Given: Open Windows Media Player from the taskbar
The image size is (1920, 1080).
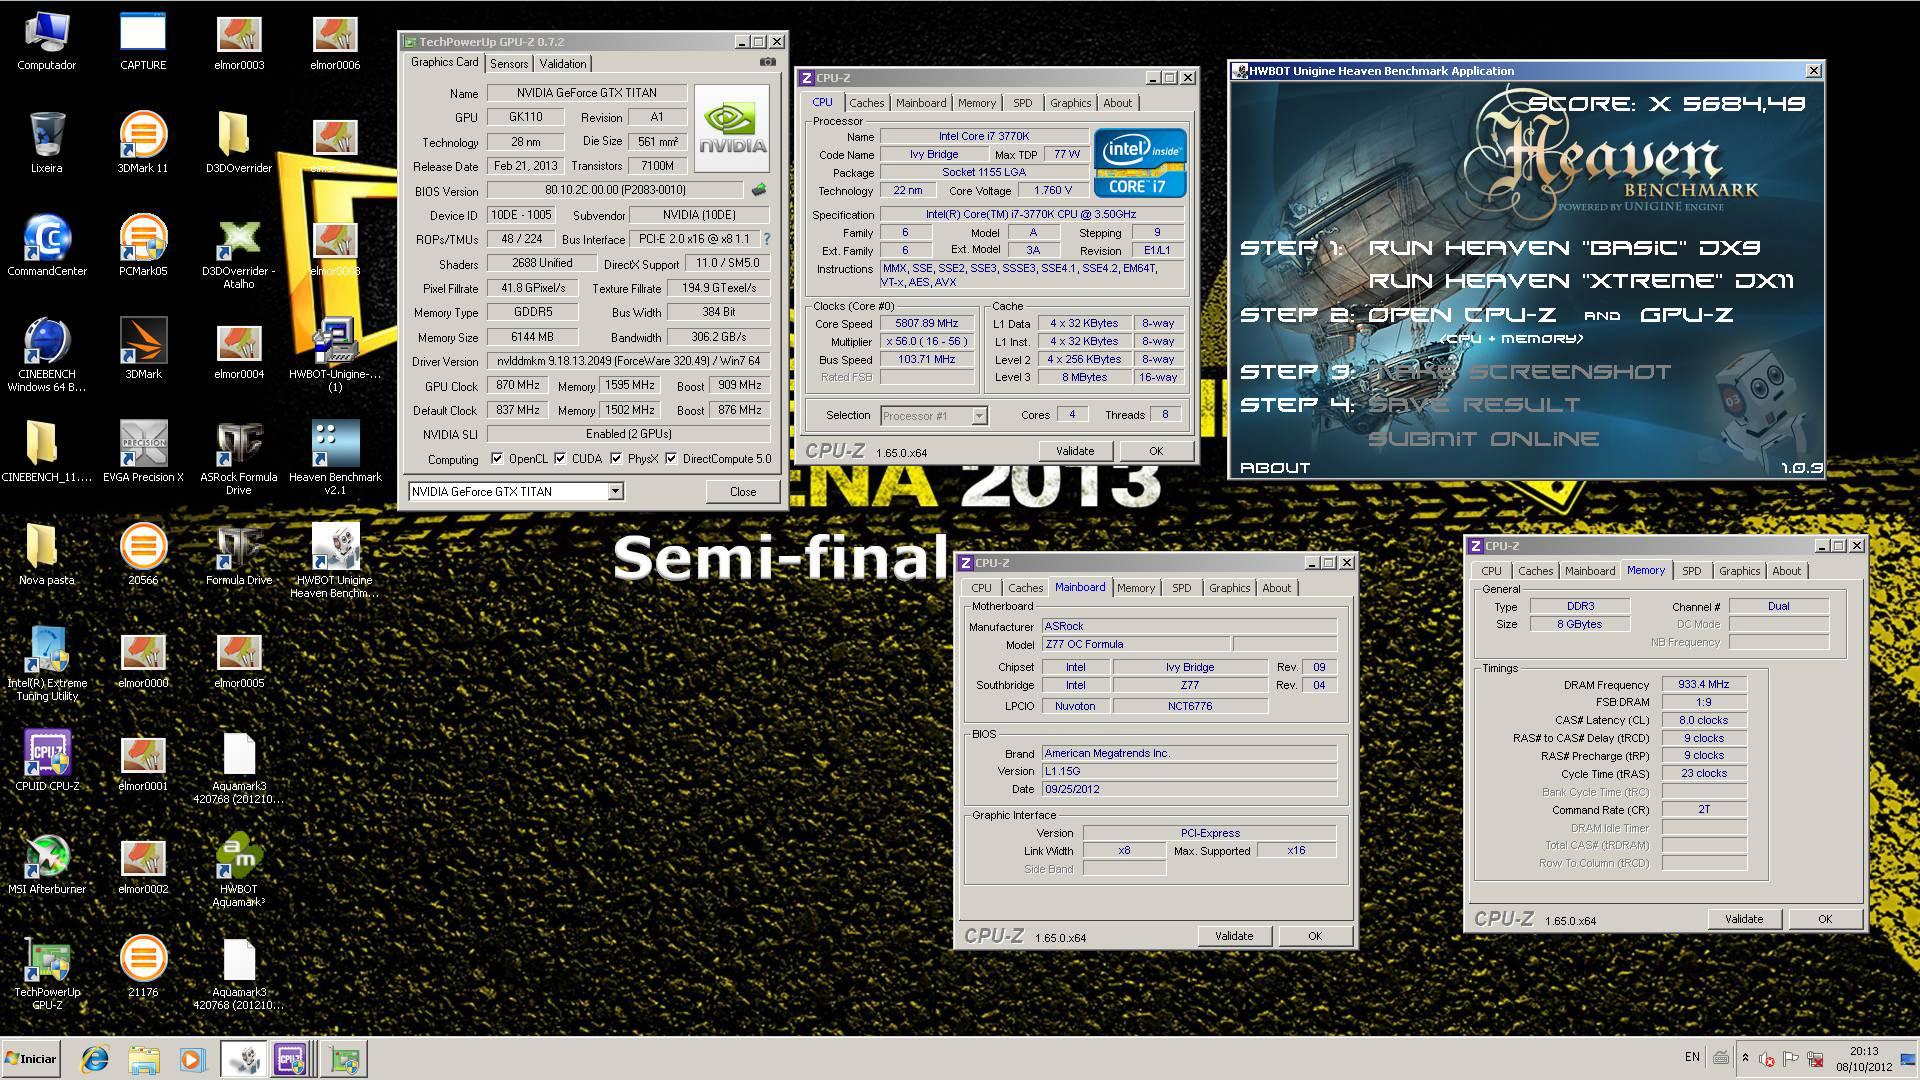Looking at the screenshot, I should (192, 1059).
